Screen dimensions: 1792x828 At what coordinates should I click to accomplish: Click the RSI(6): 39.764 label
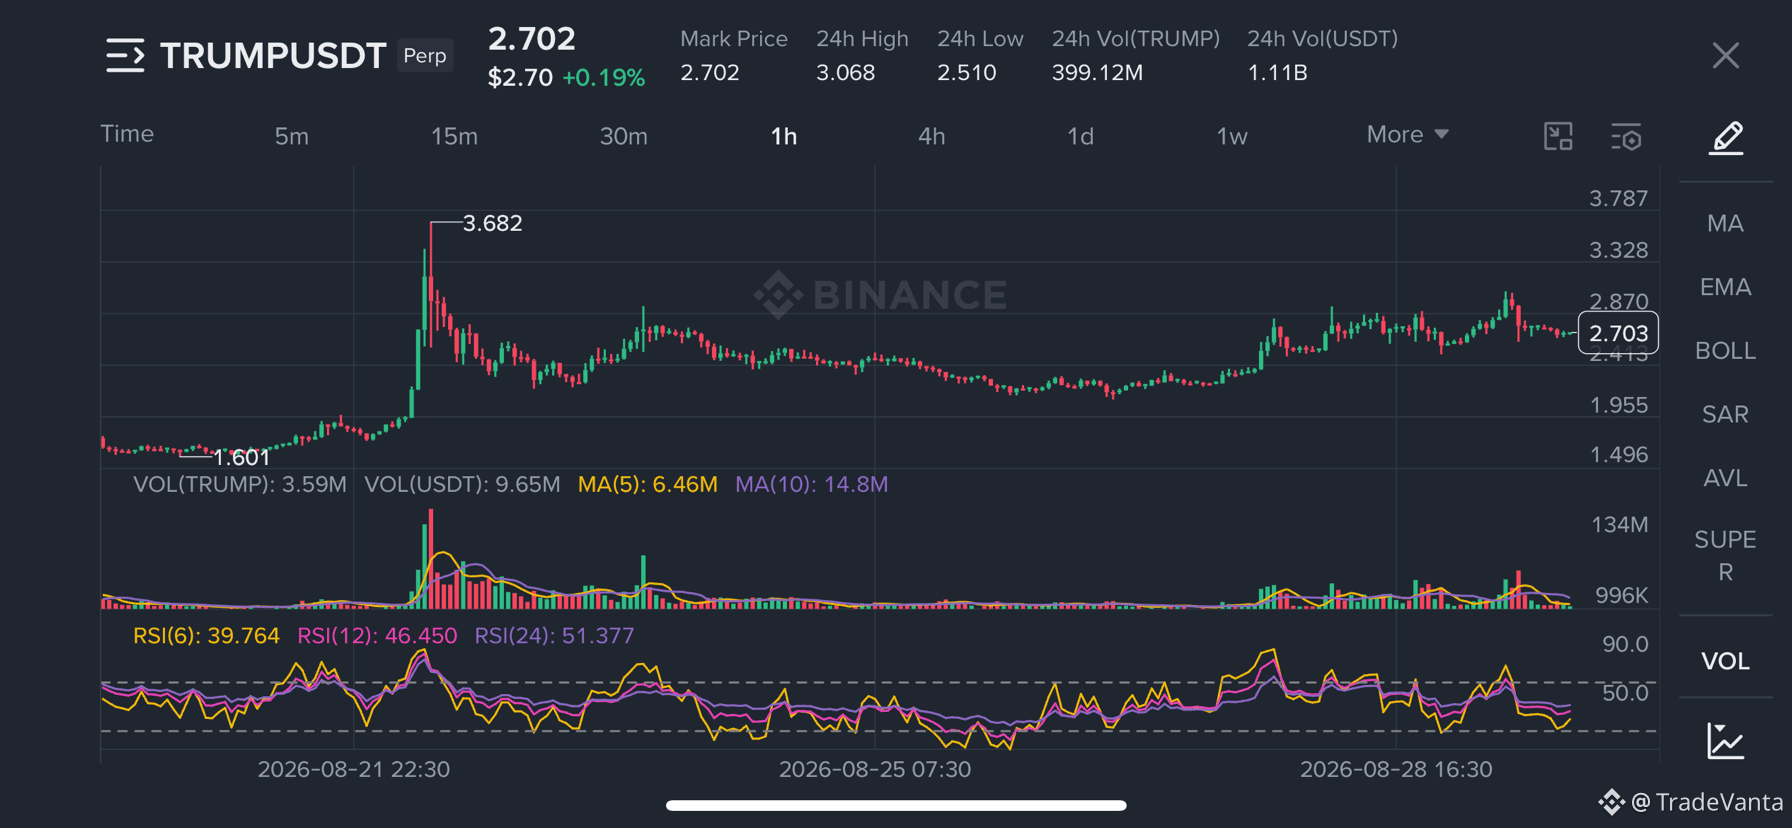pos(206,636)
